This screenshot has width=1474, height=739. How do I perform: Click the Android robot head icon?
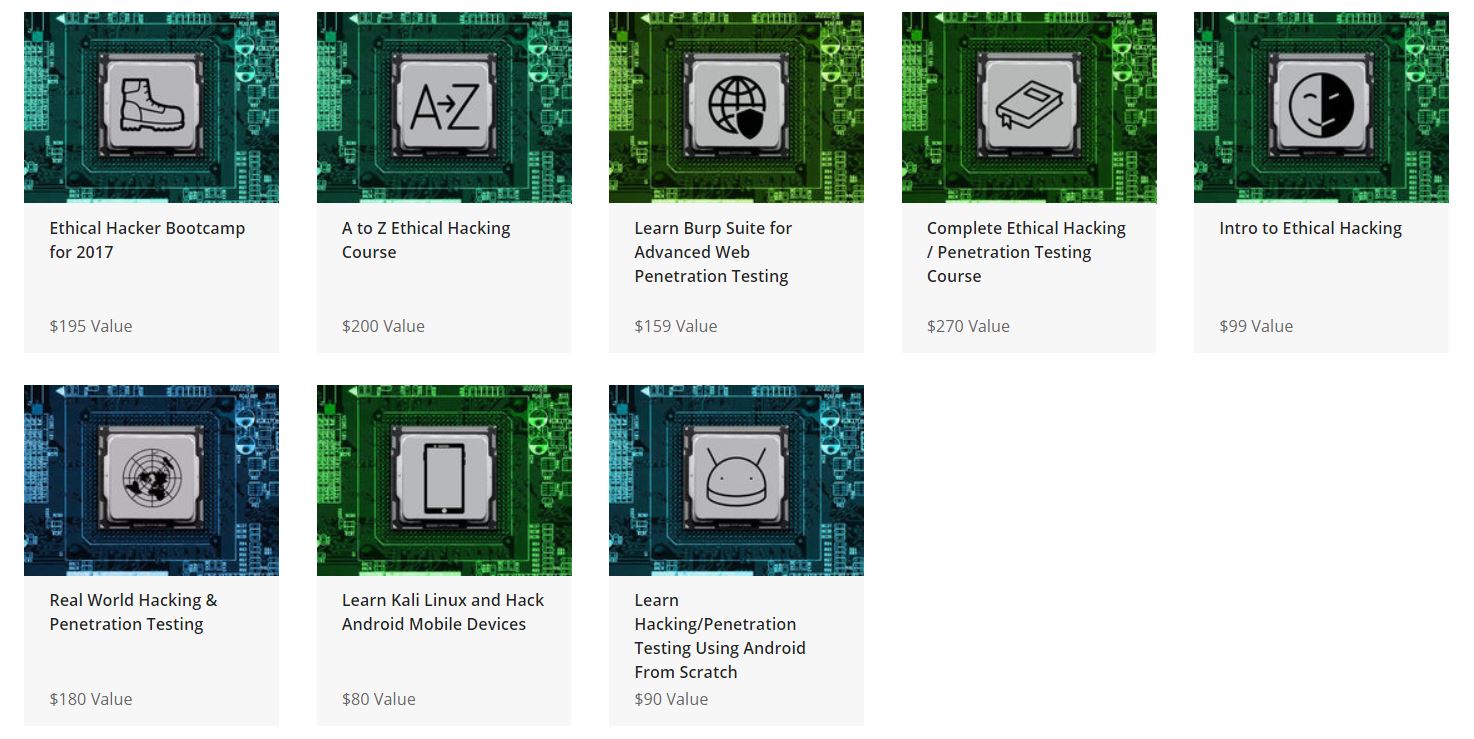(x=737, y=475)
